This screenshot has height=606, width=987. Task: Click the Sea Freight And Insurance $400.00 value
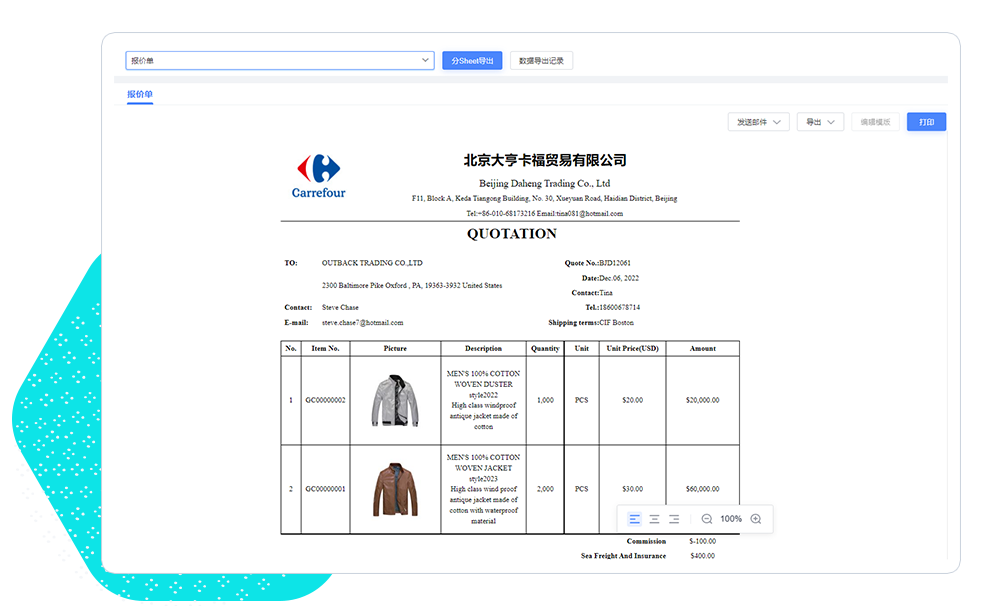(702, 556)
